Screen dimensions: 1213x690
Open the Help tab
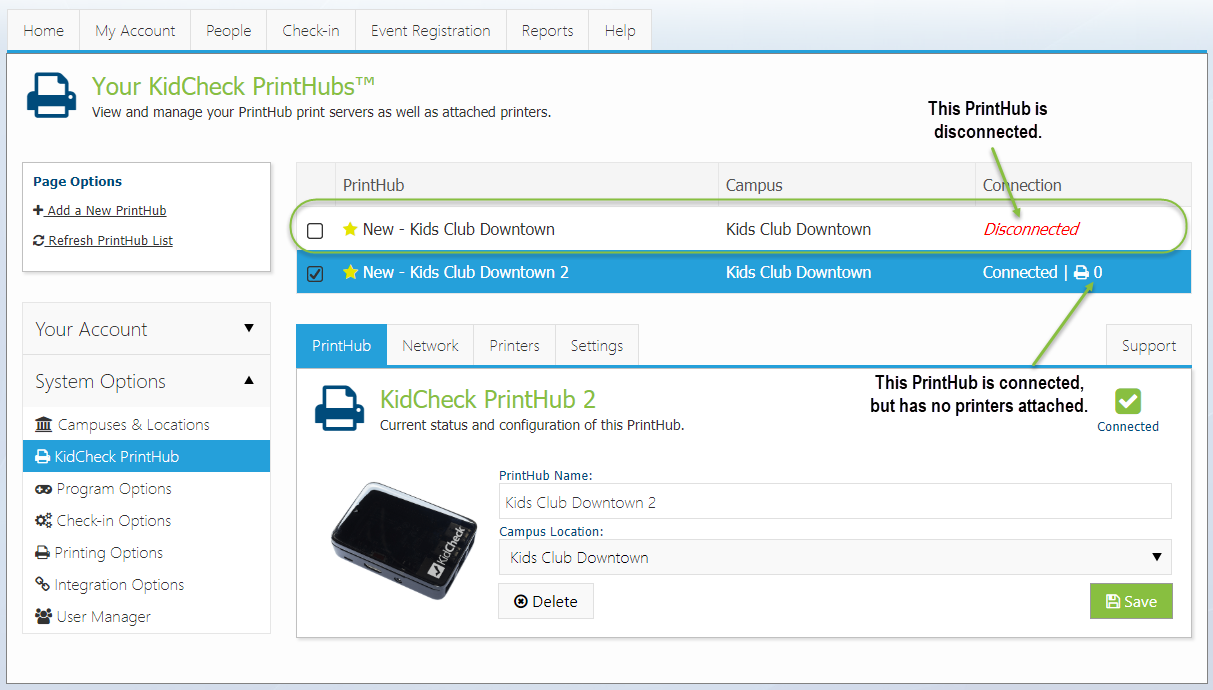point(620,30)
